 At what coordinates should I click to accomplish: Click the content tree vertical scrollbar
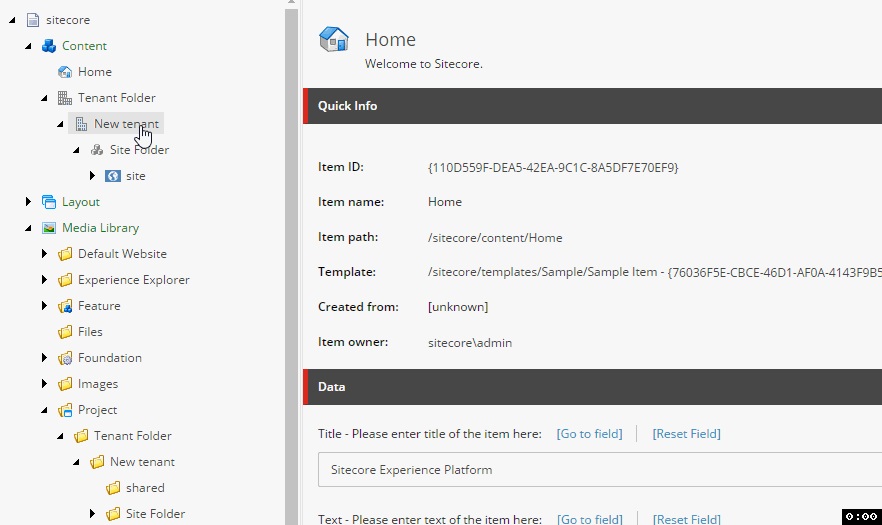click(x=291, y=262)
